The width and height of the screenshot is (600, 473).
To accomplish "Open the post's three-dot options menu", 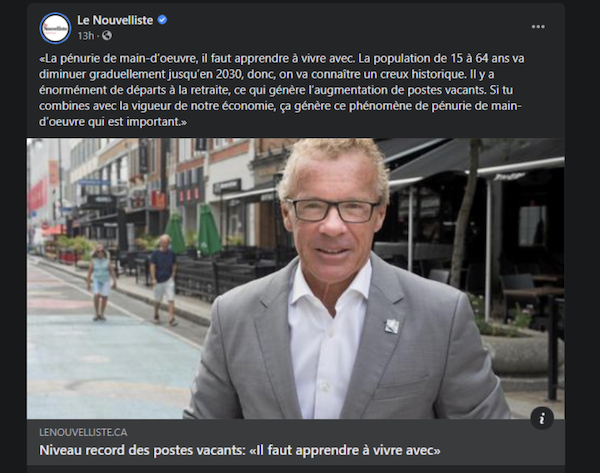I will coord(538,26).
